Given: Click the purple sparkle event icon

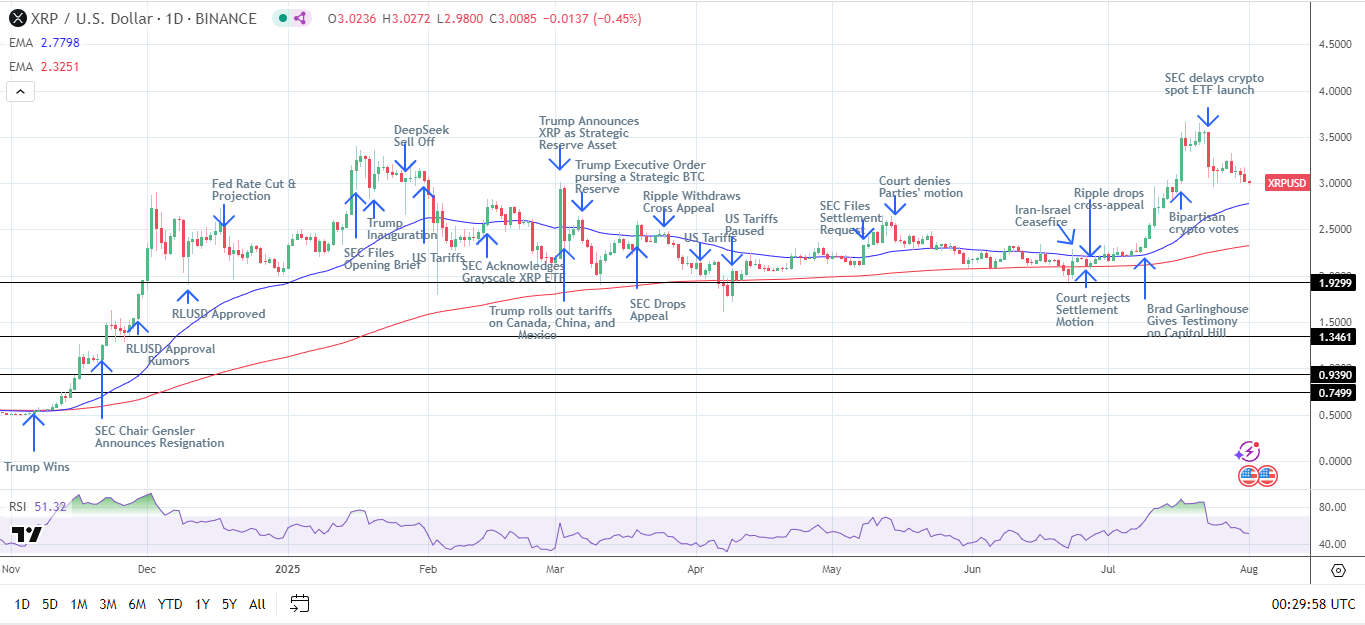Looking at the screenshot, I should point(1248,451).
